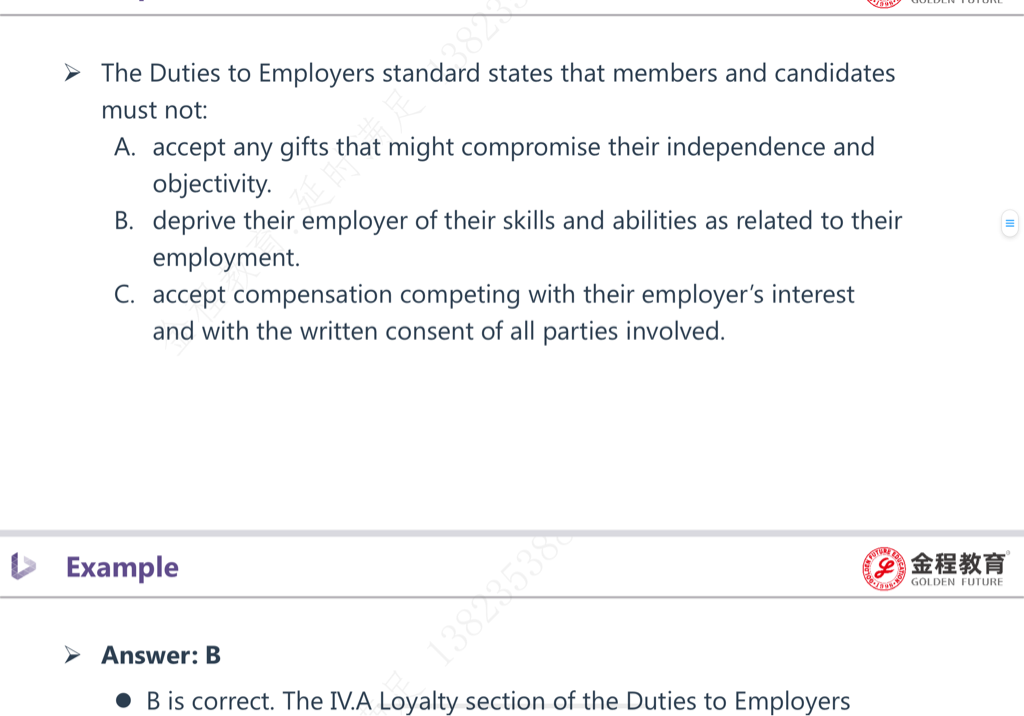Click the 'Example' slide heading
This screenshot has width=1024, height=716.
[x=122, y=567]
